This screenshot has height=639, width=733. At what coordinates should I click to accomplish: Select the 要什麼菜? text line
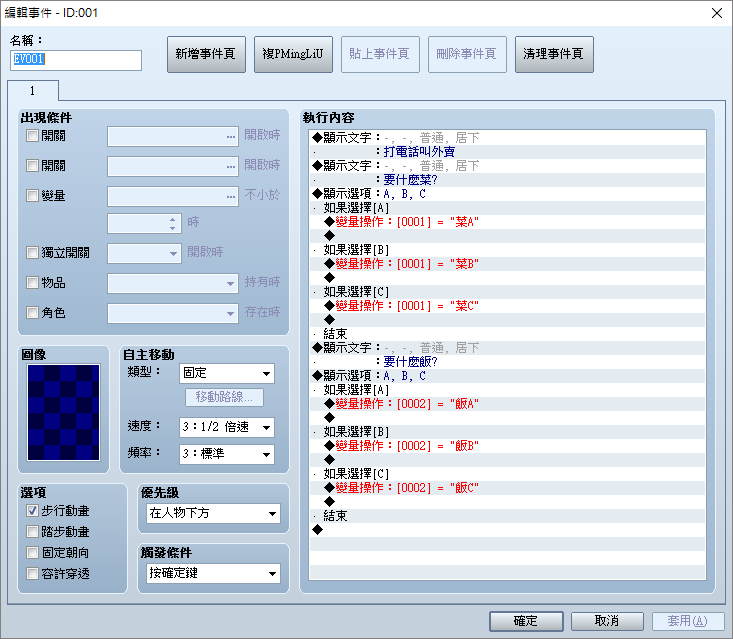507,180
